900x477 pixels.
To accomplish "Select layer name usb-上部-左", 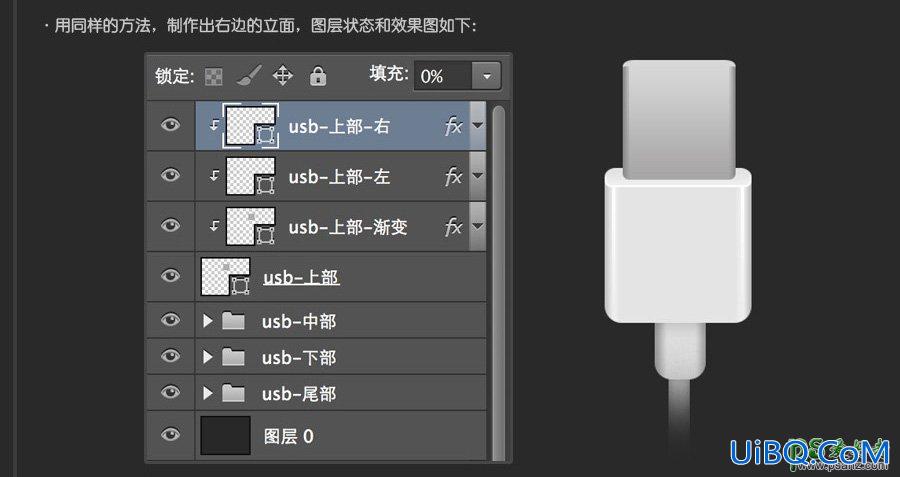I will click(339, 177).
